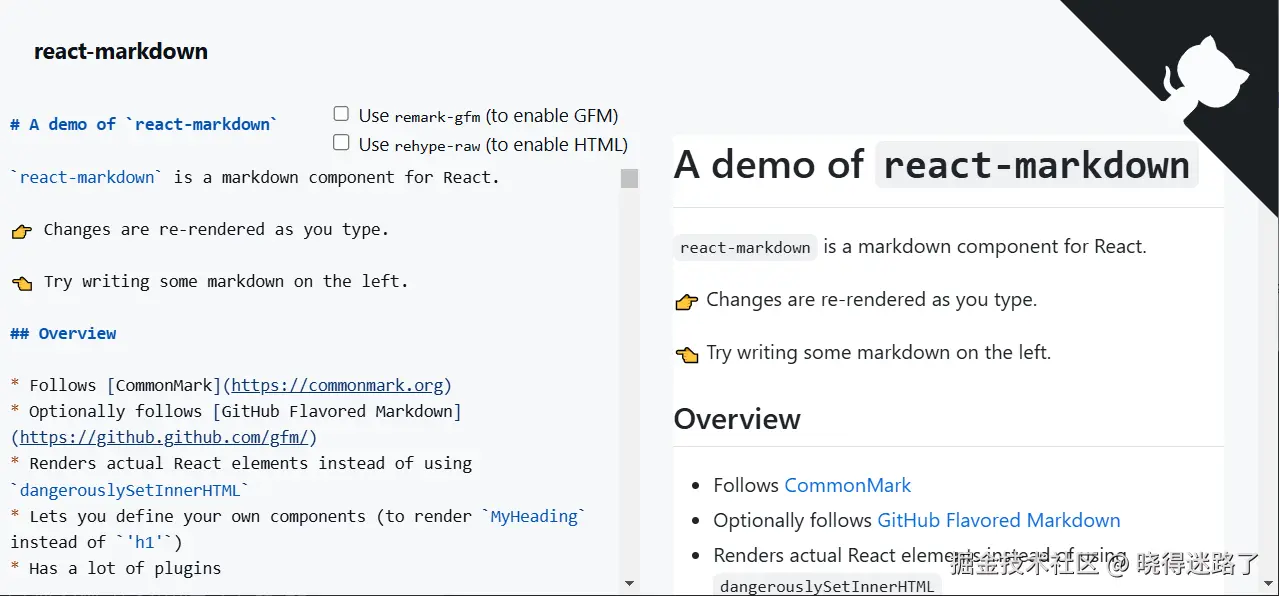
Task: Enable the remark-gfm checkbox
Action: tap(341, 114)
